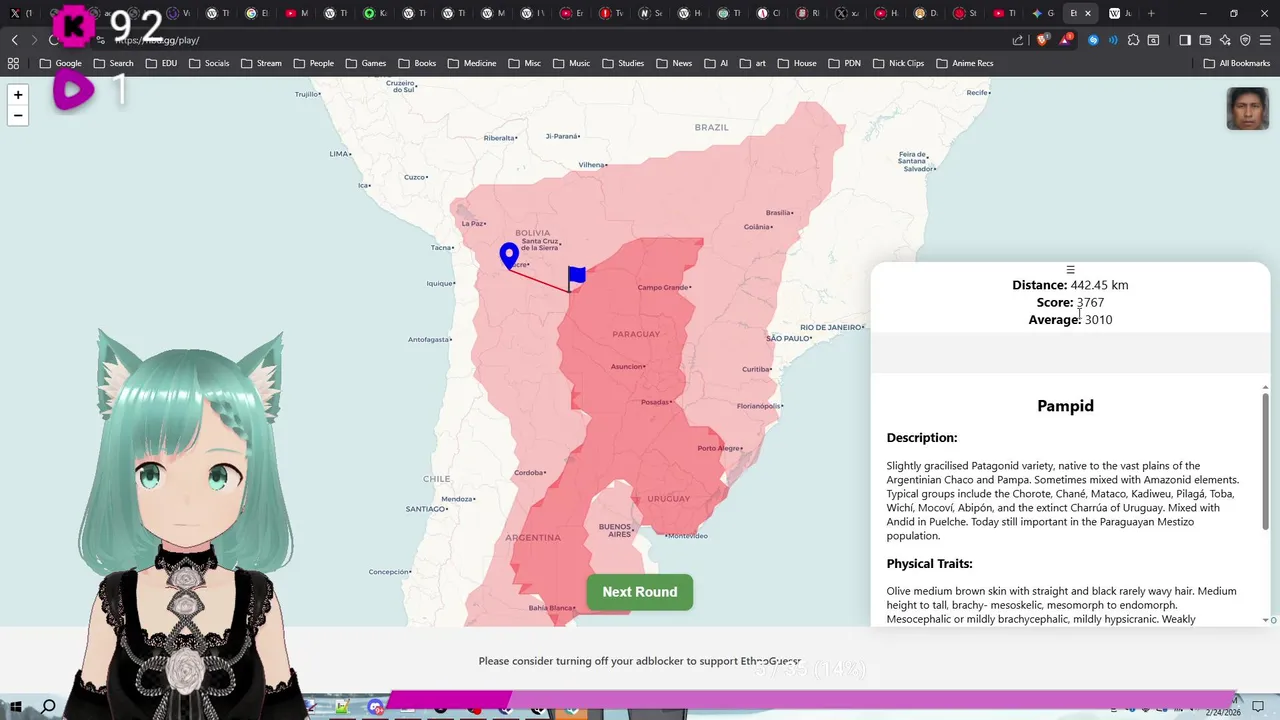Go back with the browser back arrow
The width and height of the screenshot is (1280, 720).
(14, 40)
